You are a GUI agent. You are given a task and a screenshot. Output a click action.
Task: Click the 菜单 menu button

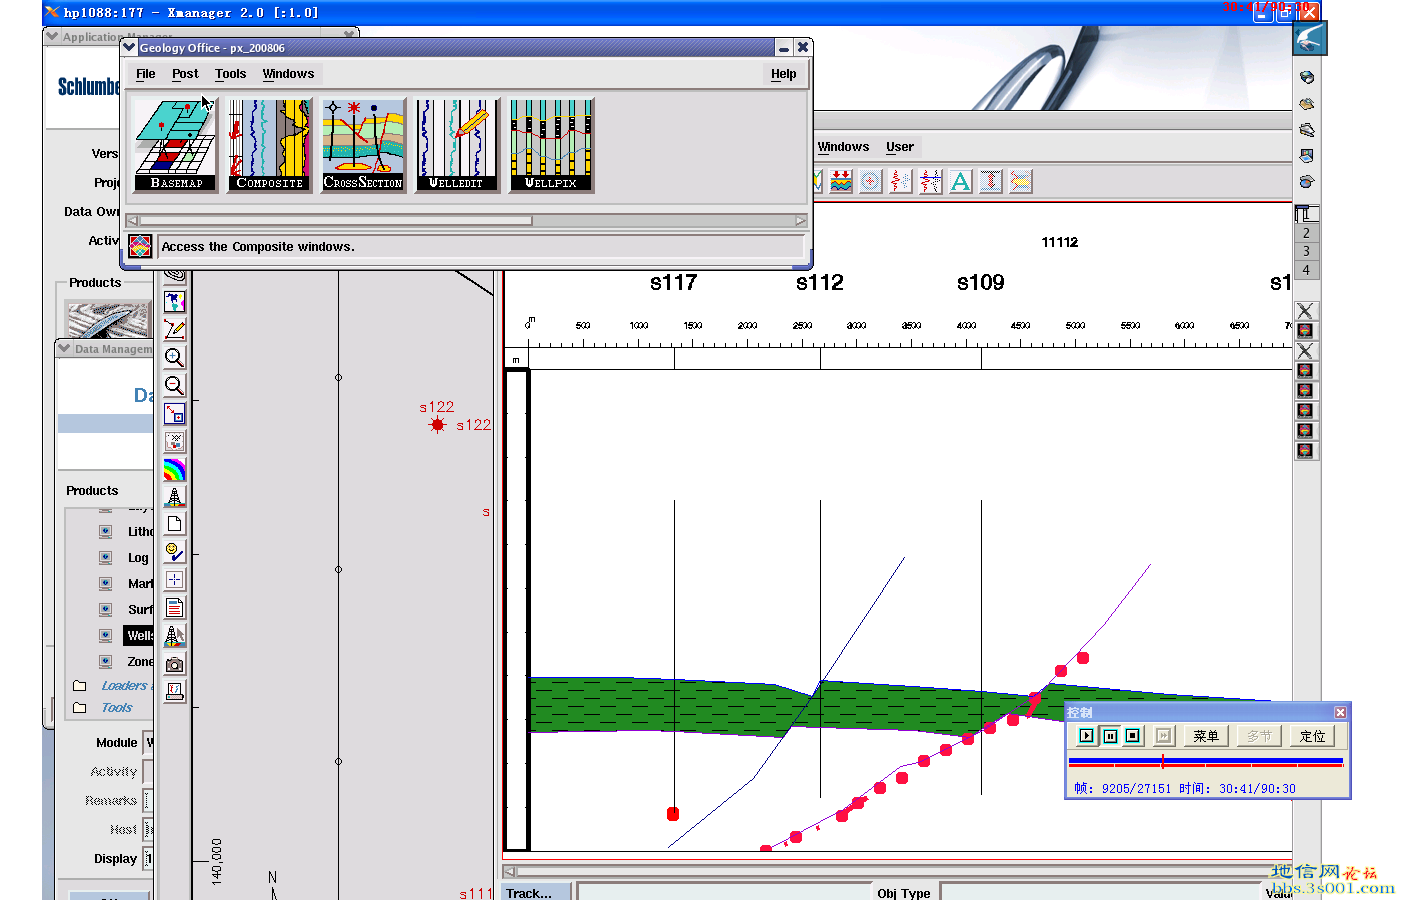[1206, 736]
